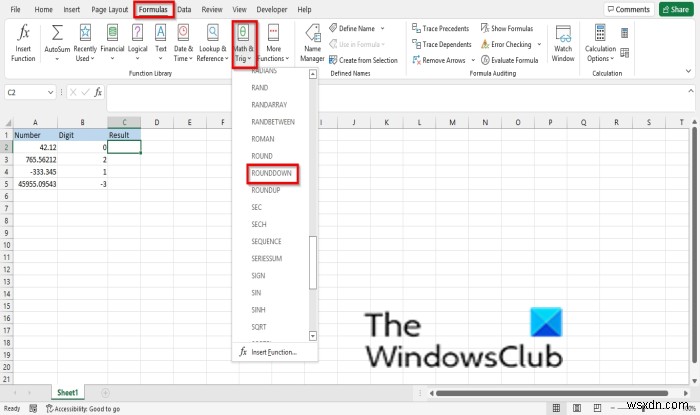
Task: Click Calculate Sheet icon
Action: [x=625, y=53]
